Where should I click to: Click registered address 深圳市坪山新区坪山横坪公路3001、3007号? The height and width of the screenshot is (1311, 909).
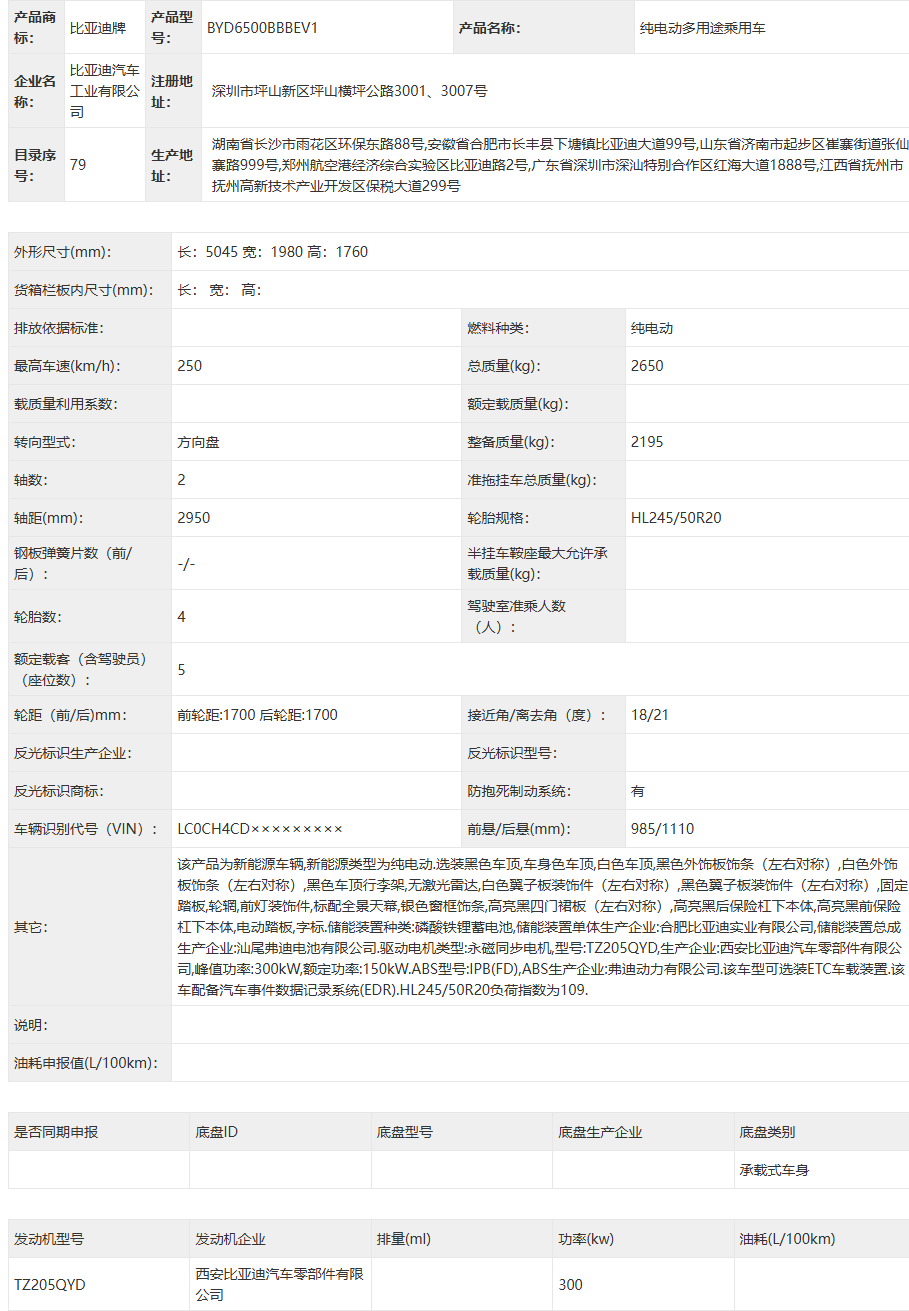pos(350,91)
